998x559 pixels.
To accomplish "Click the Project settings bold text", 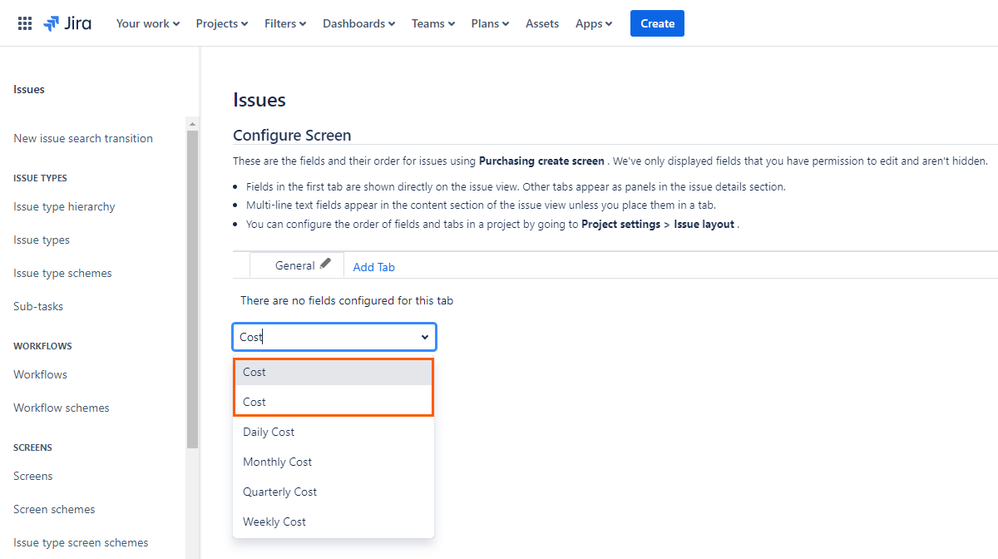I will pyautogui.click(x=621, y=224).
